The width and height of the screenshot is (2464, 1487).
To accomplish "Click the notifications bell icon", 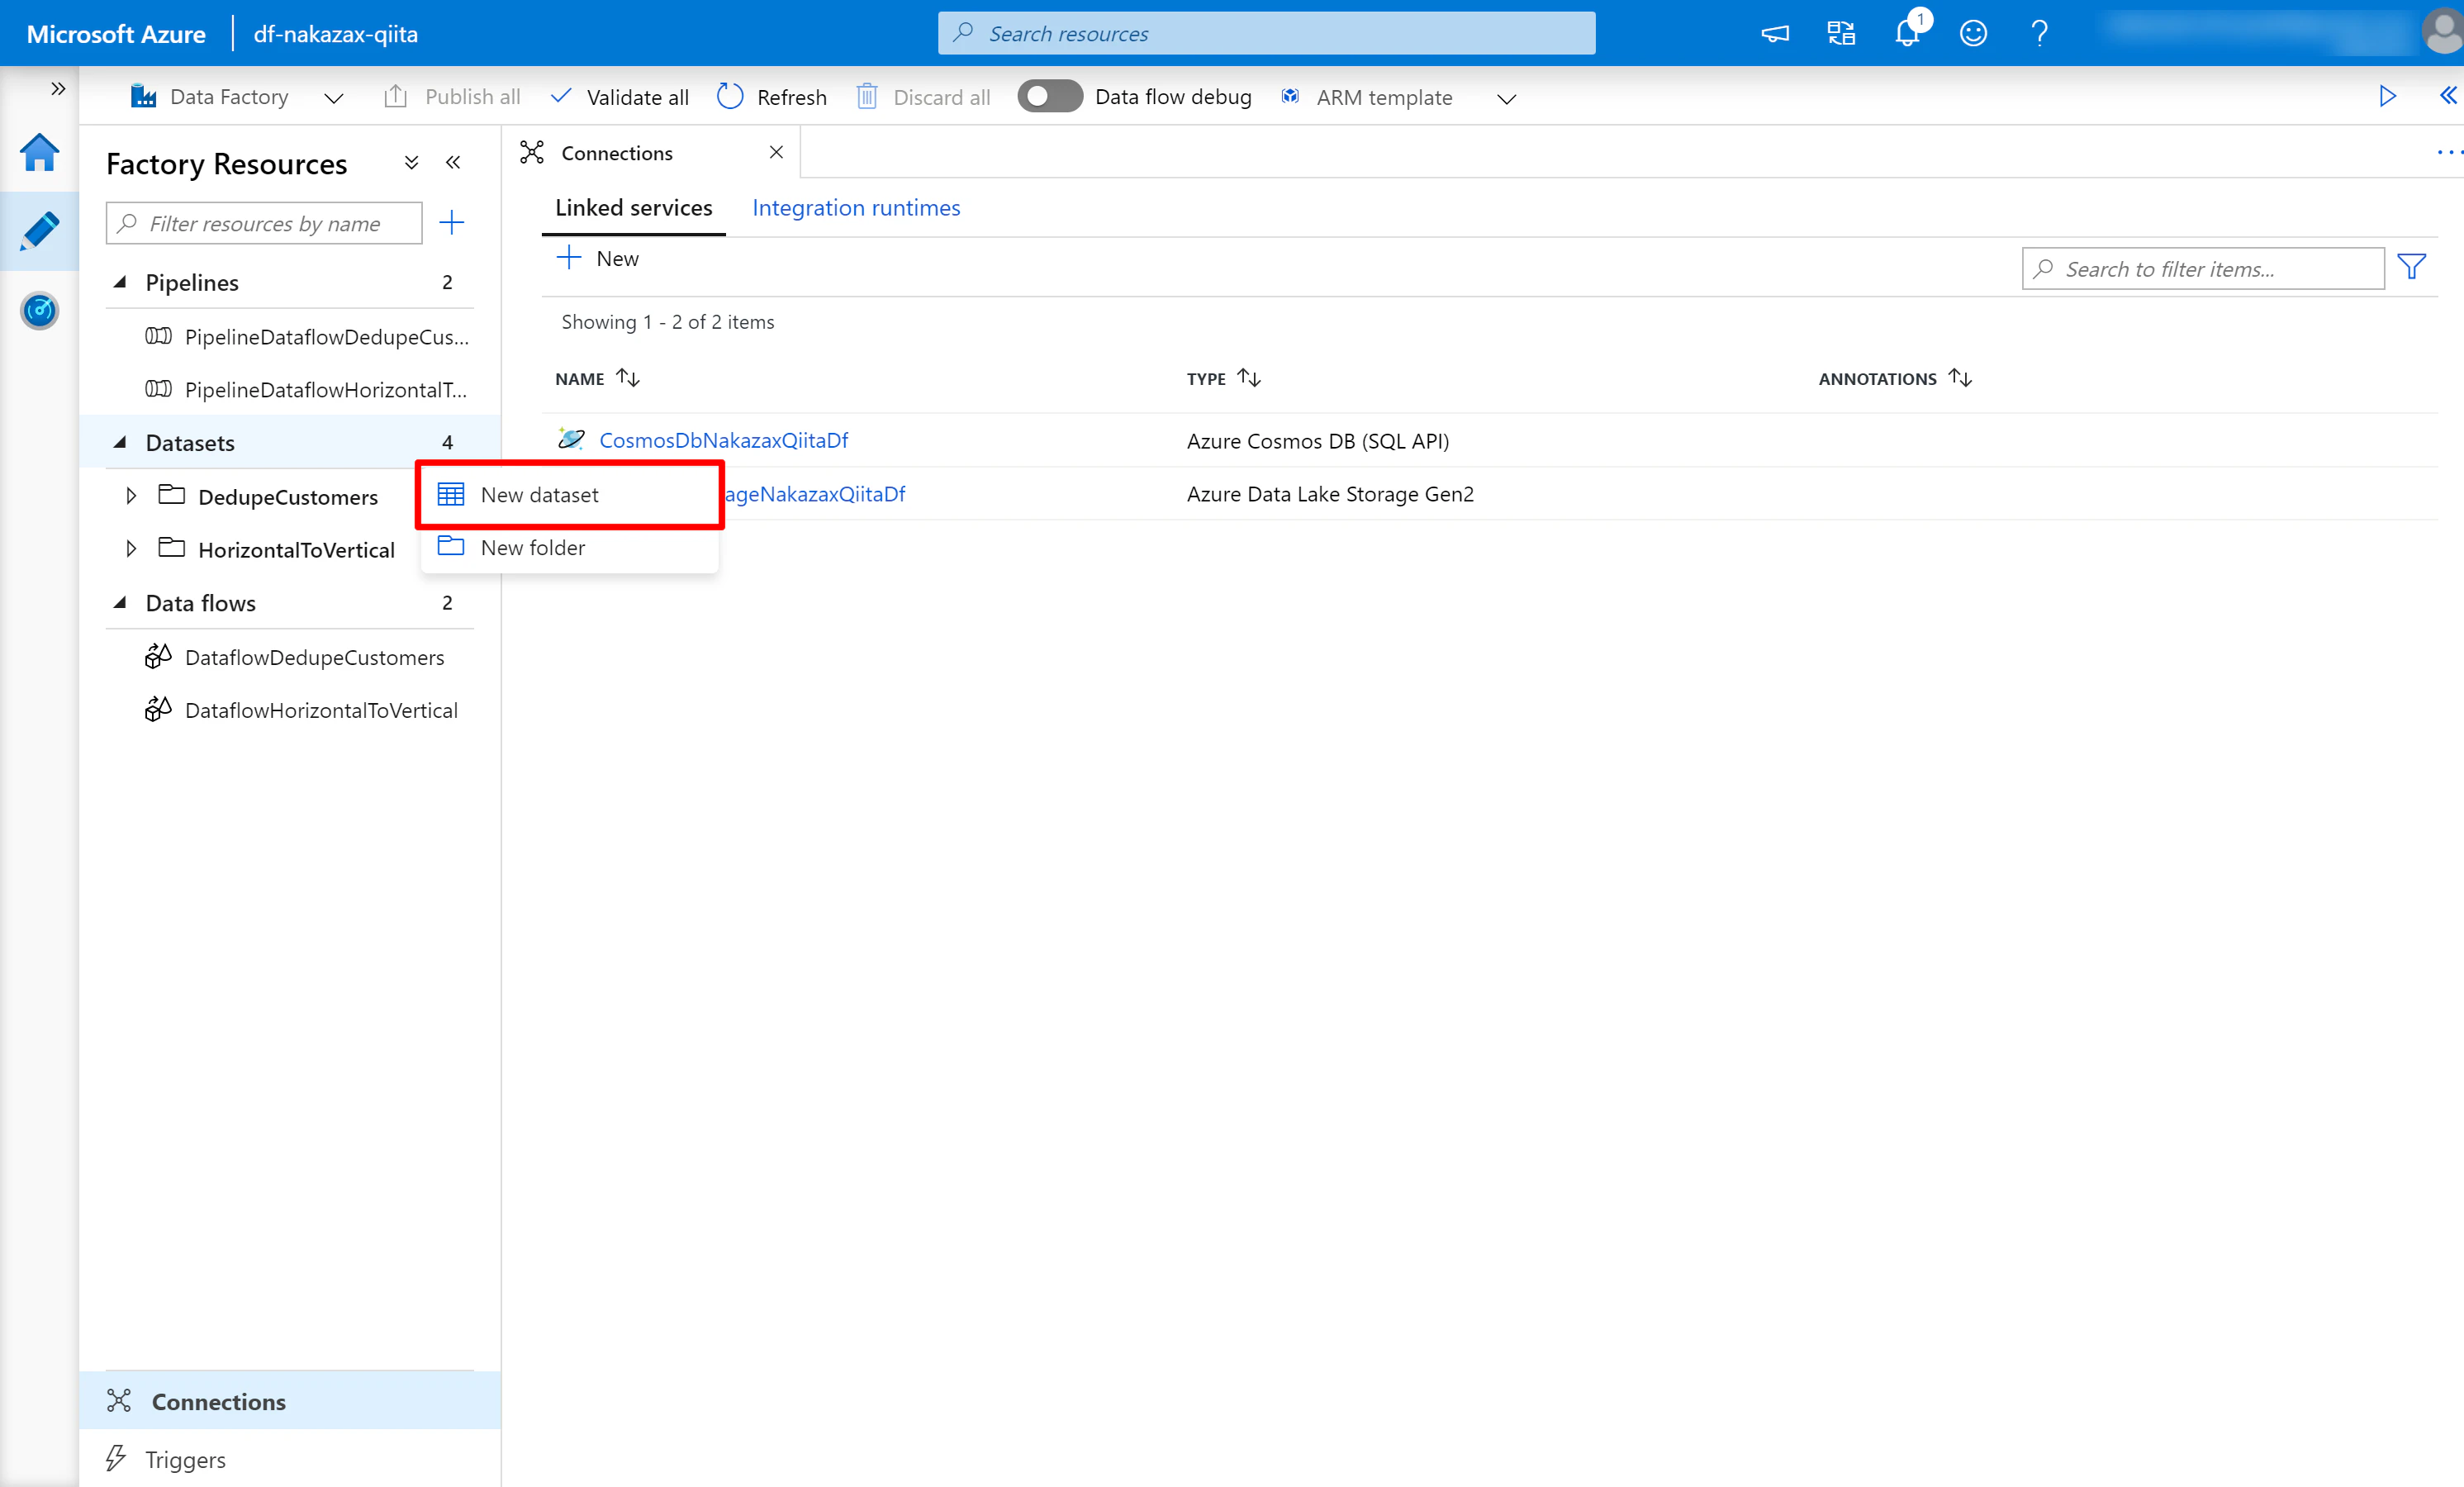I will (x=1907, y=33).
